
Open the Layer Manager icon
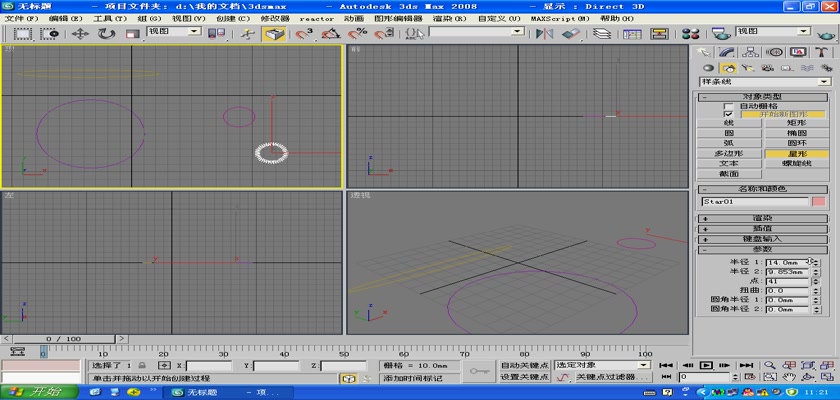click(603, 34)
